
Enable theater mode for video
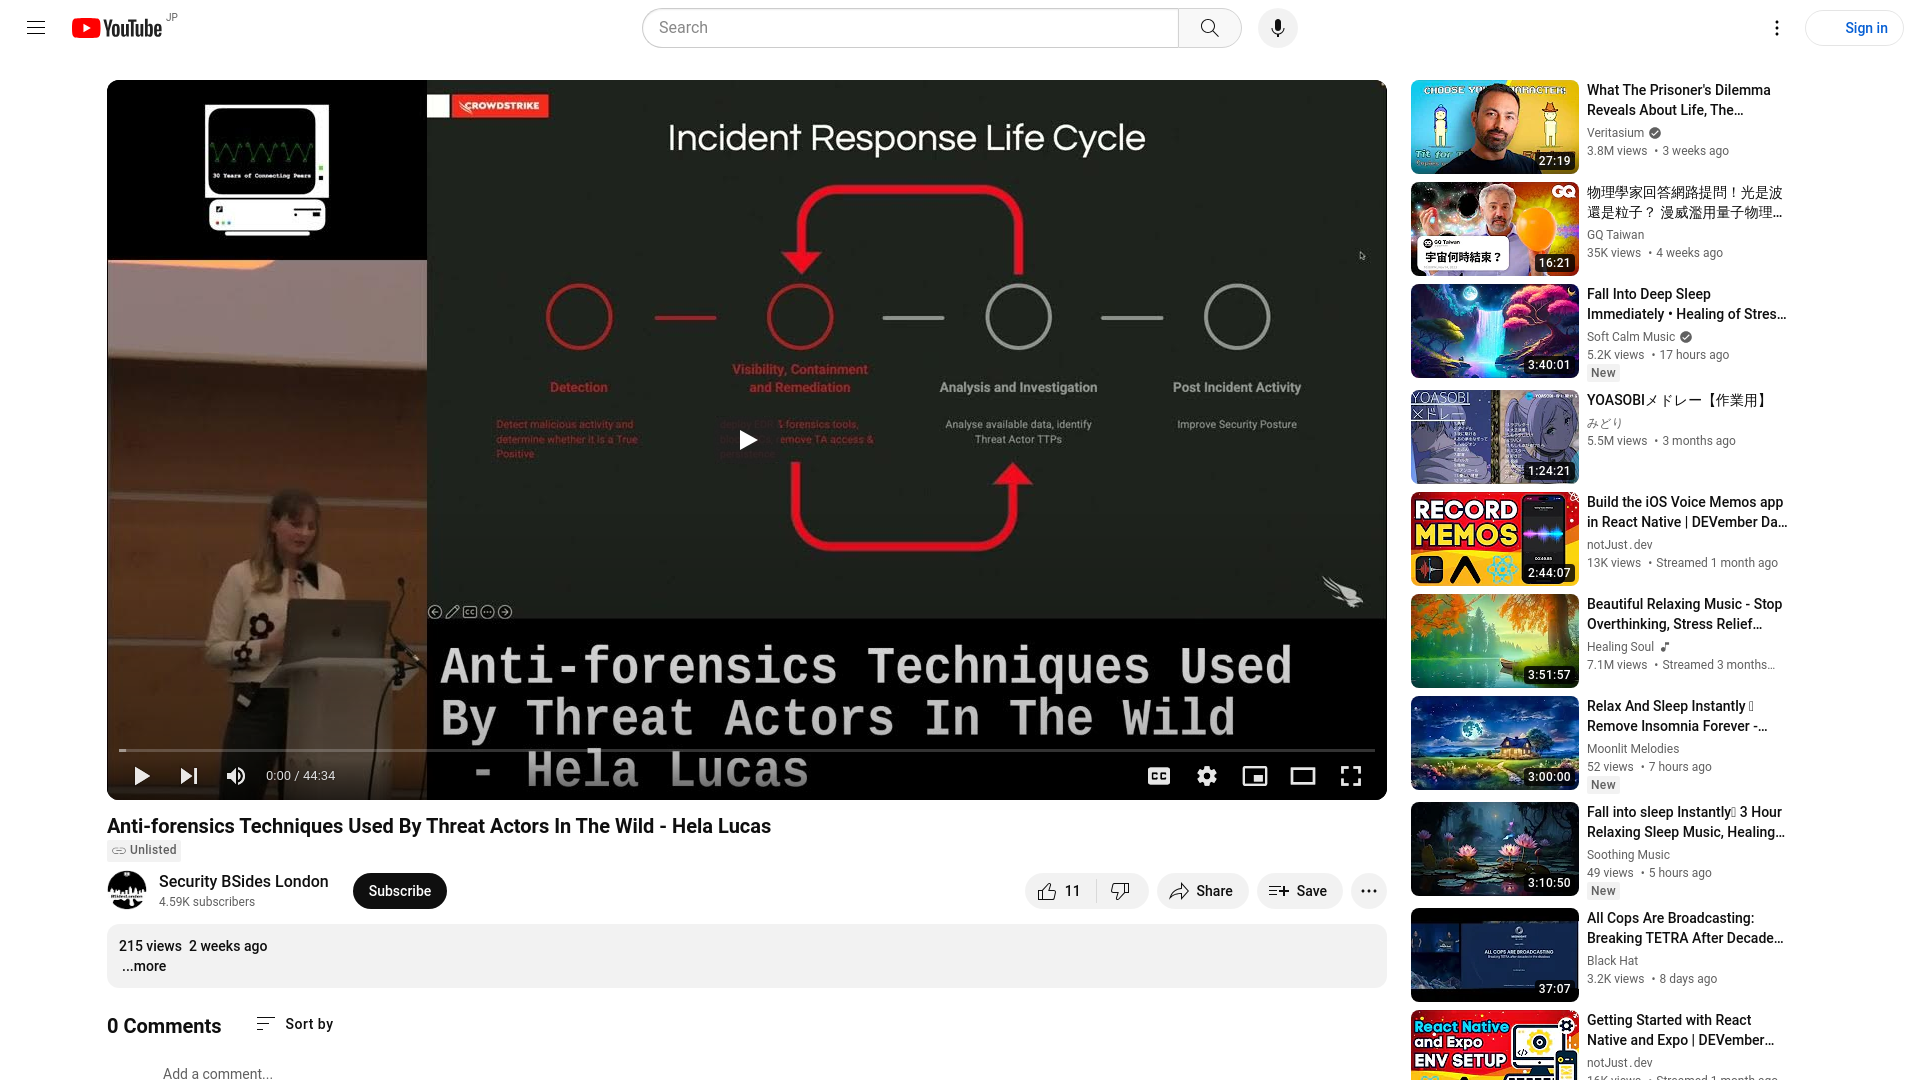click(1303, 775)
